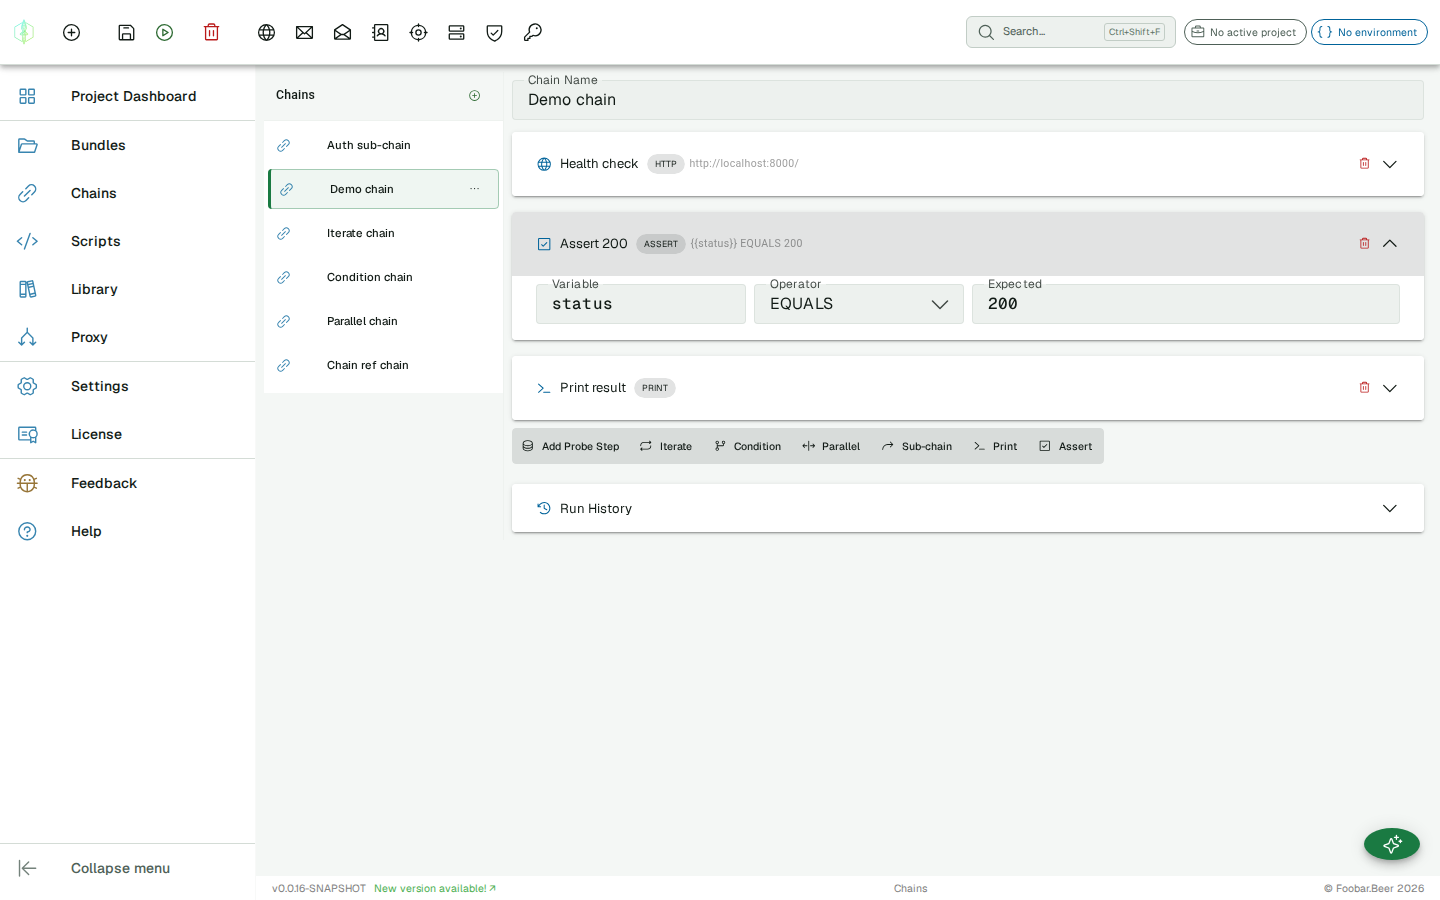Add a Parallel step

[831, 446]
